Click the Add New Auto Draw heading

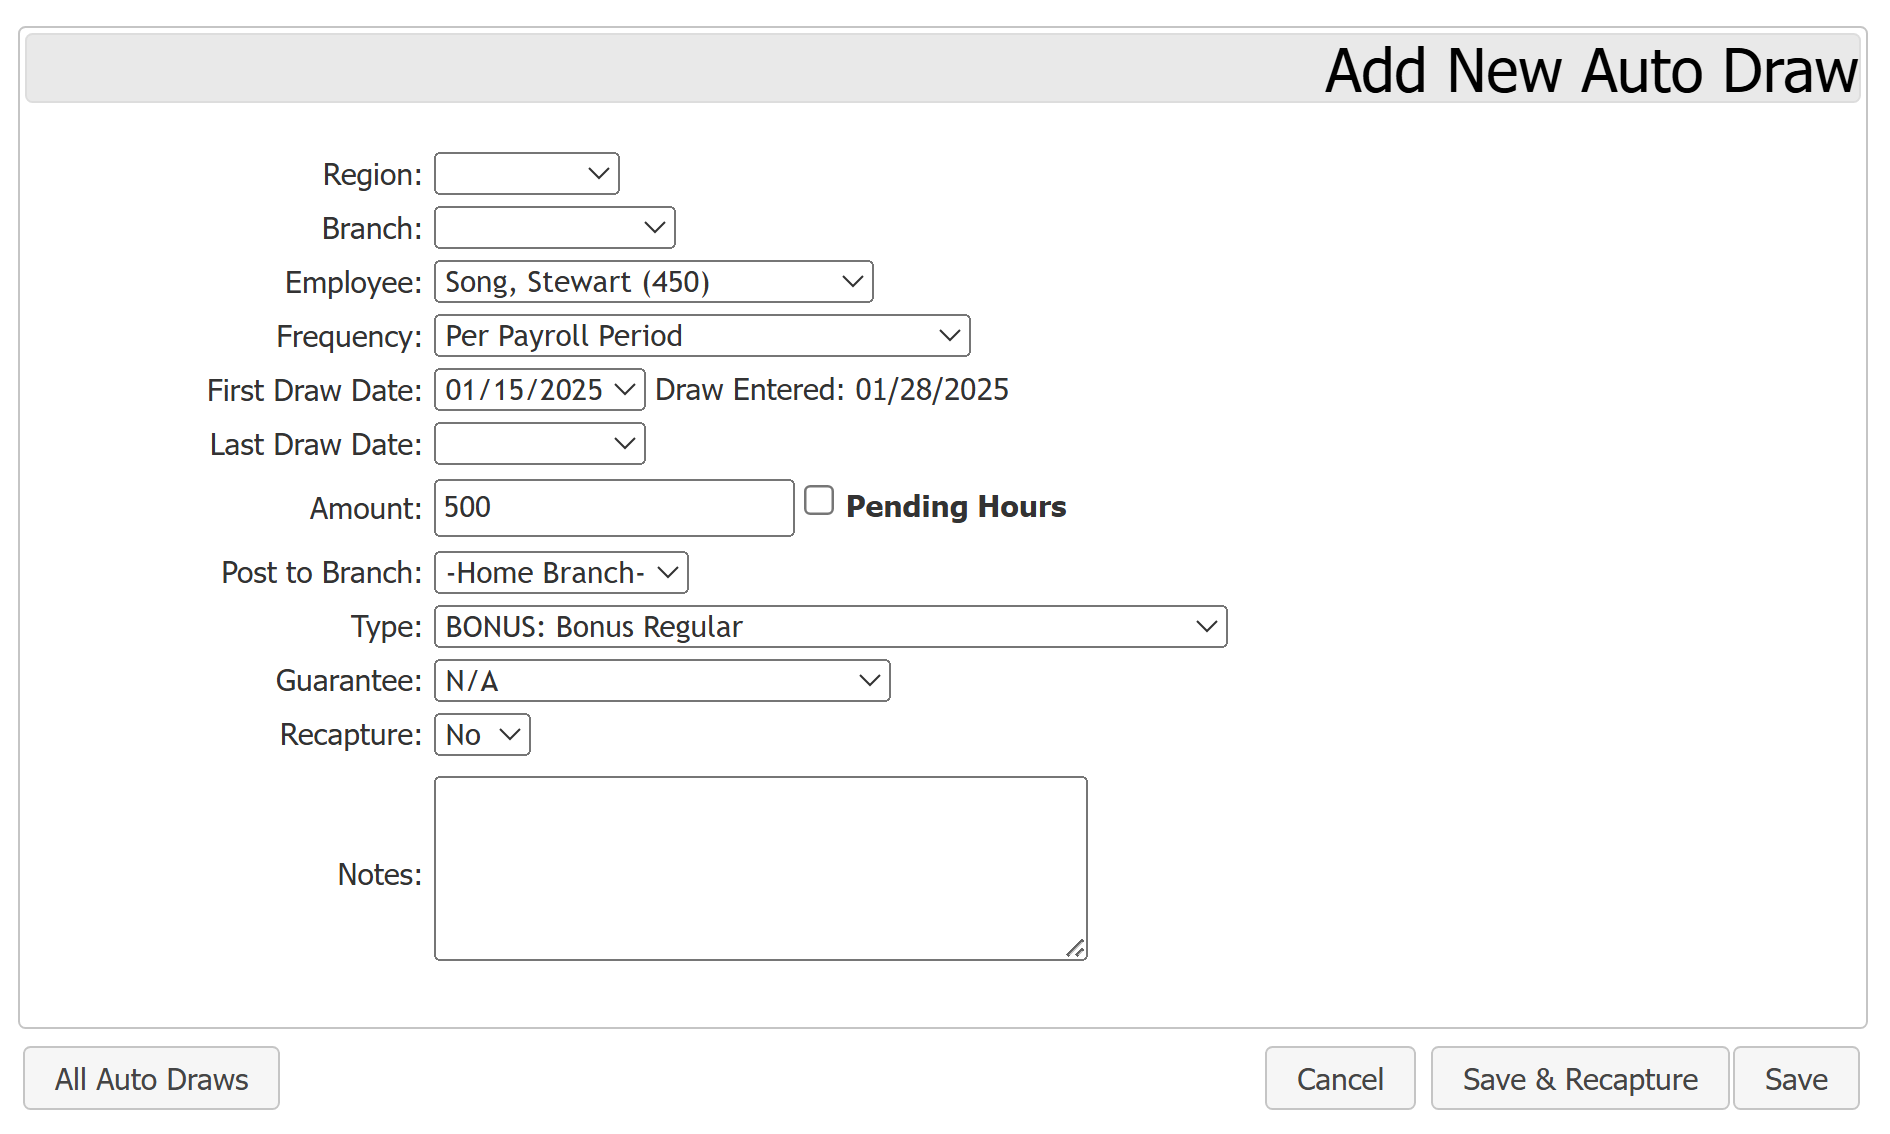click(x=1591, y=70)
